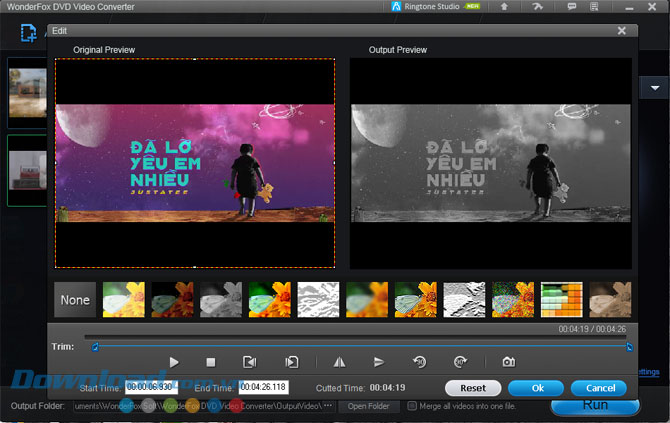This screenshot has width=670, height=423.
Task: Click the crop handle at bottom edge center
Action: (x=195, y=267)
